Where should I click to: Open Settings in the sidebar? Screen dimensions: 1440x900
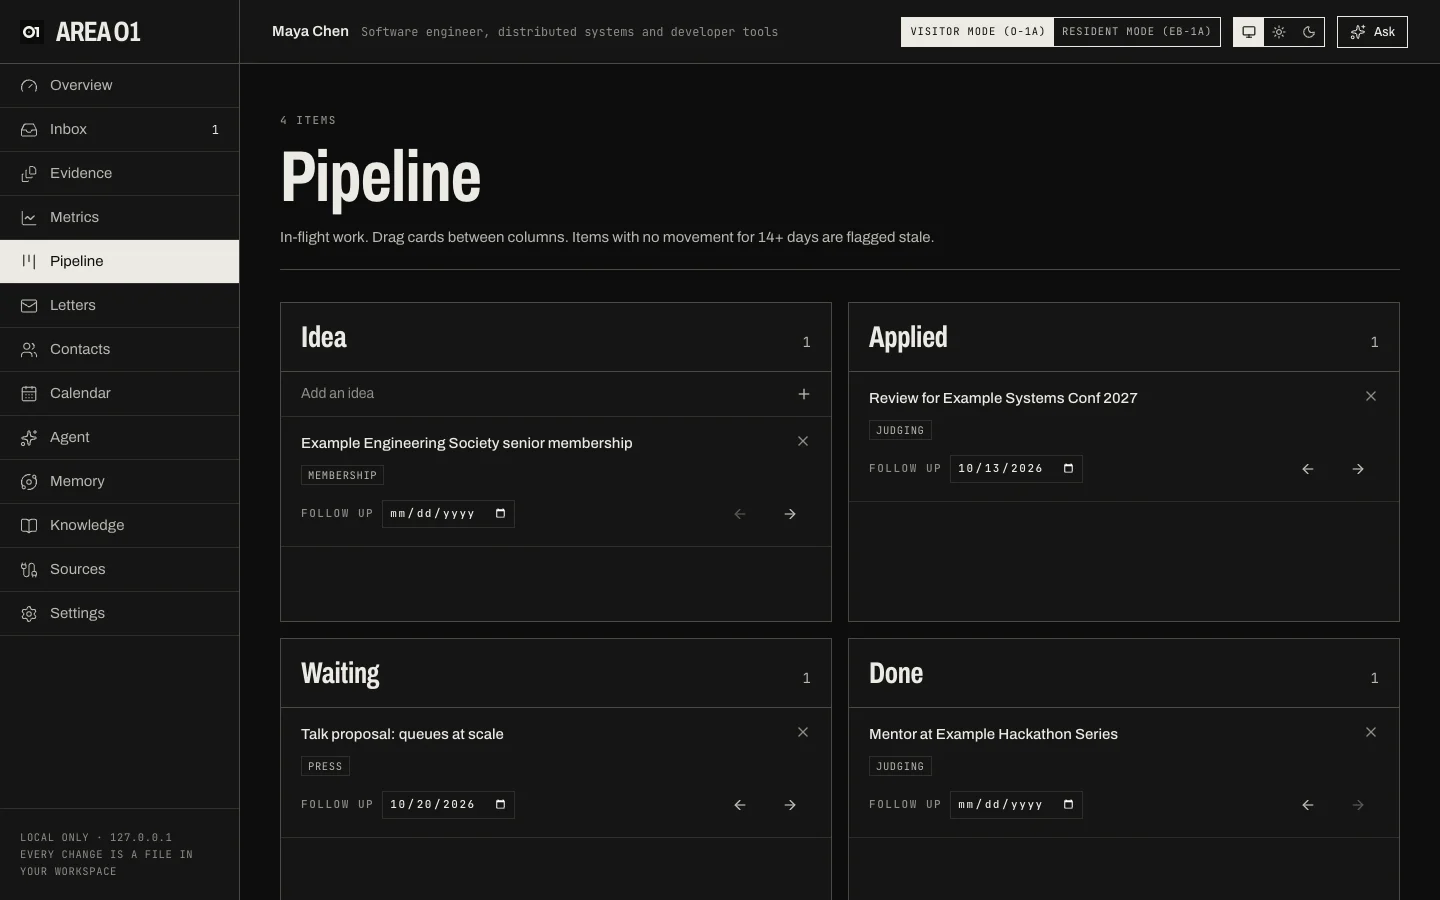(120, 614)
